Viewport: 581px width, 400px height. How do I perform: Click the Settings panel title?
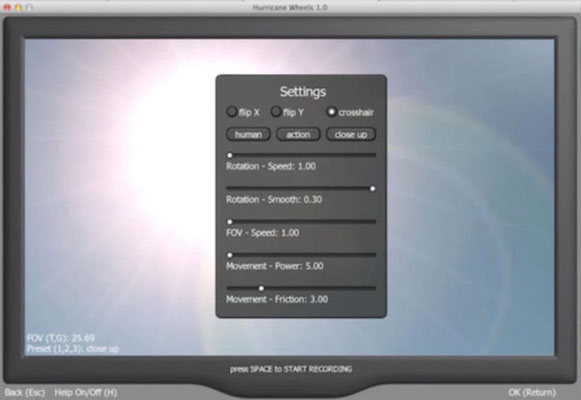point(303,92)
